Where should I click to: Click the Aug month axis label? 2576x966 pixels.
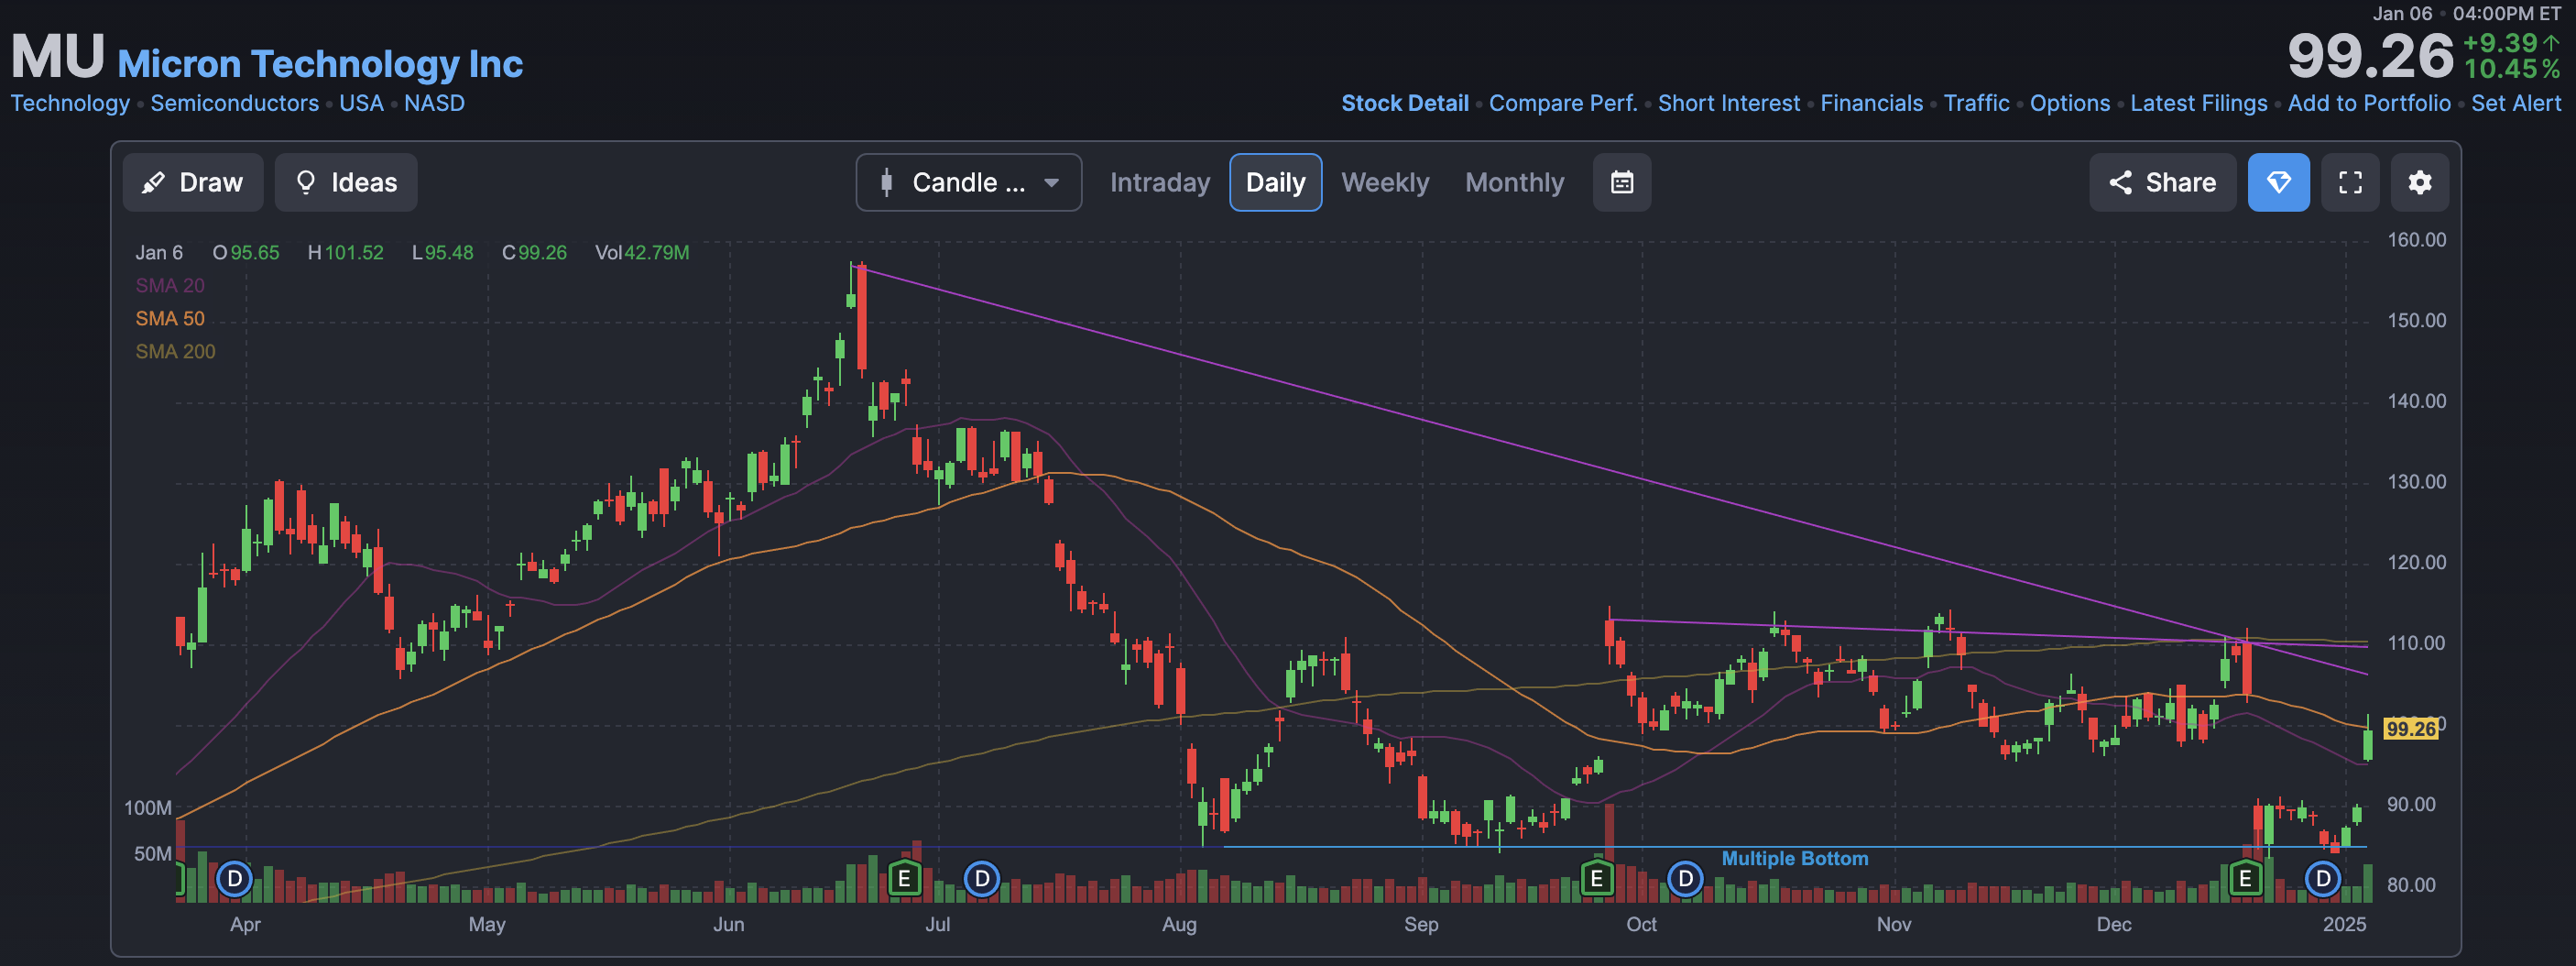pyautogui.click(x=1179, y=924)
